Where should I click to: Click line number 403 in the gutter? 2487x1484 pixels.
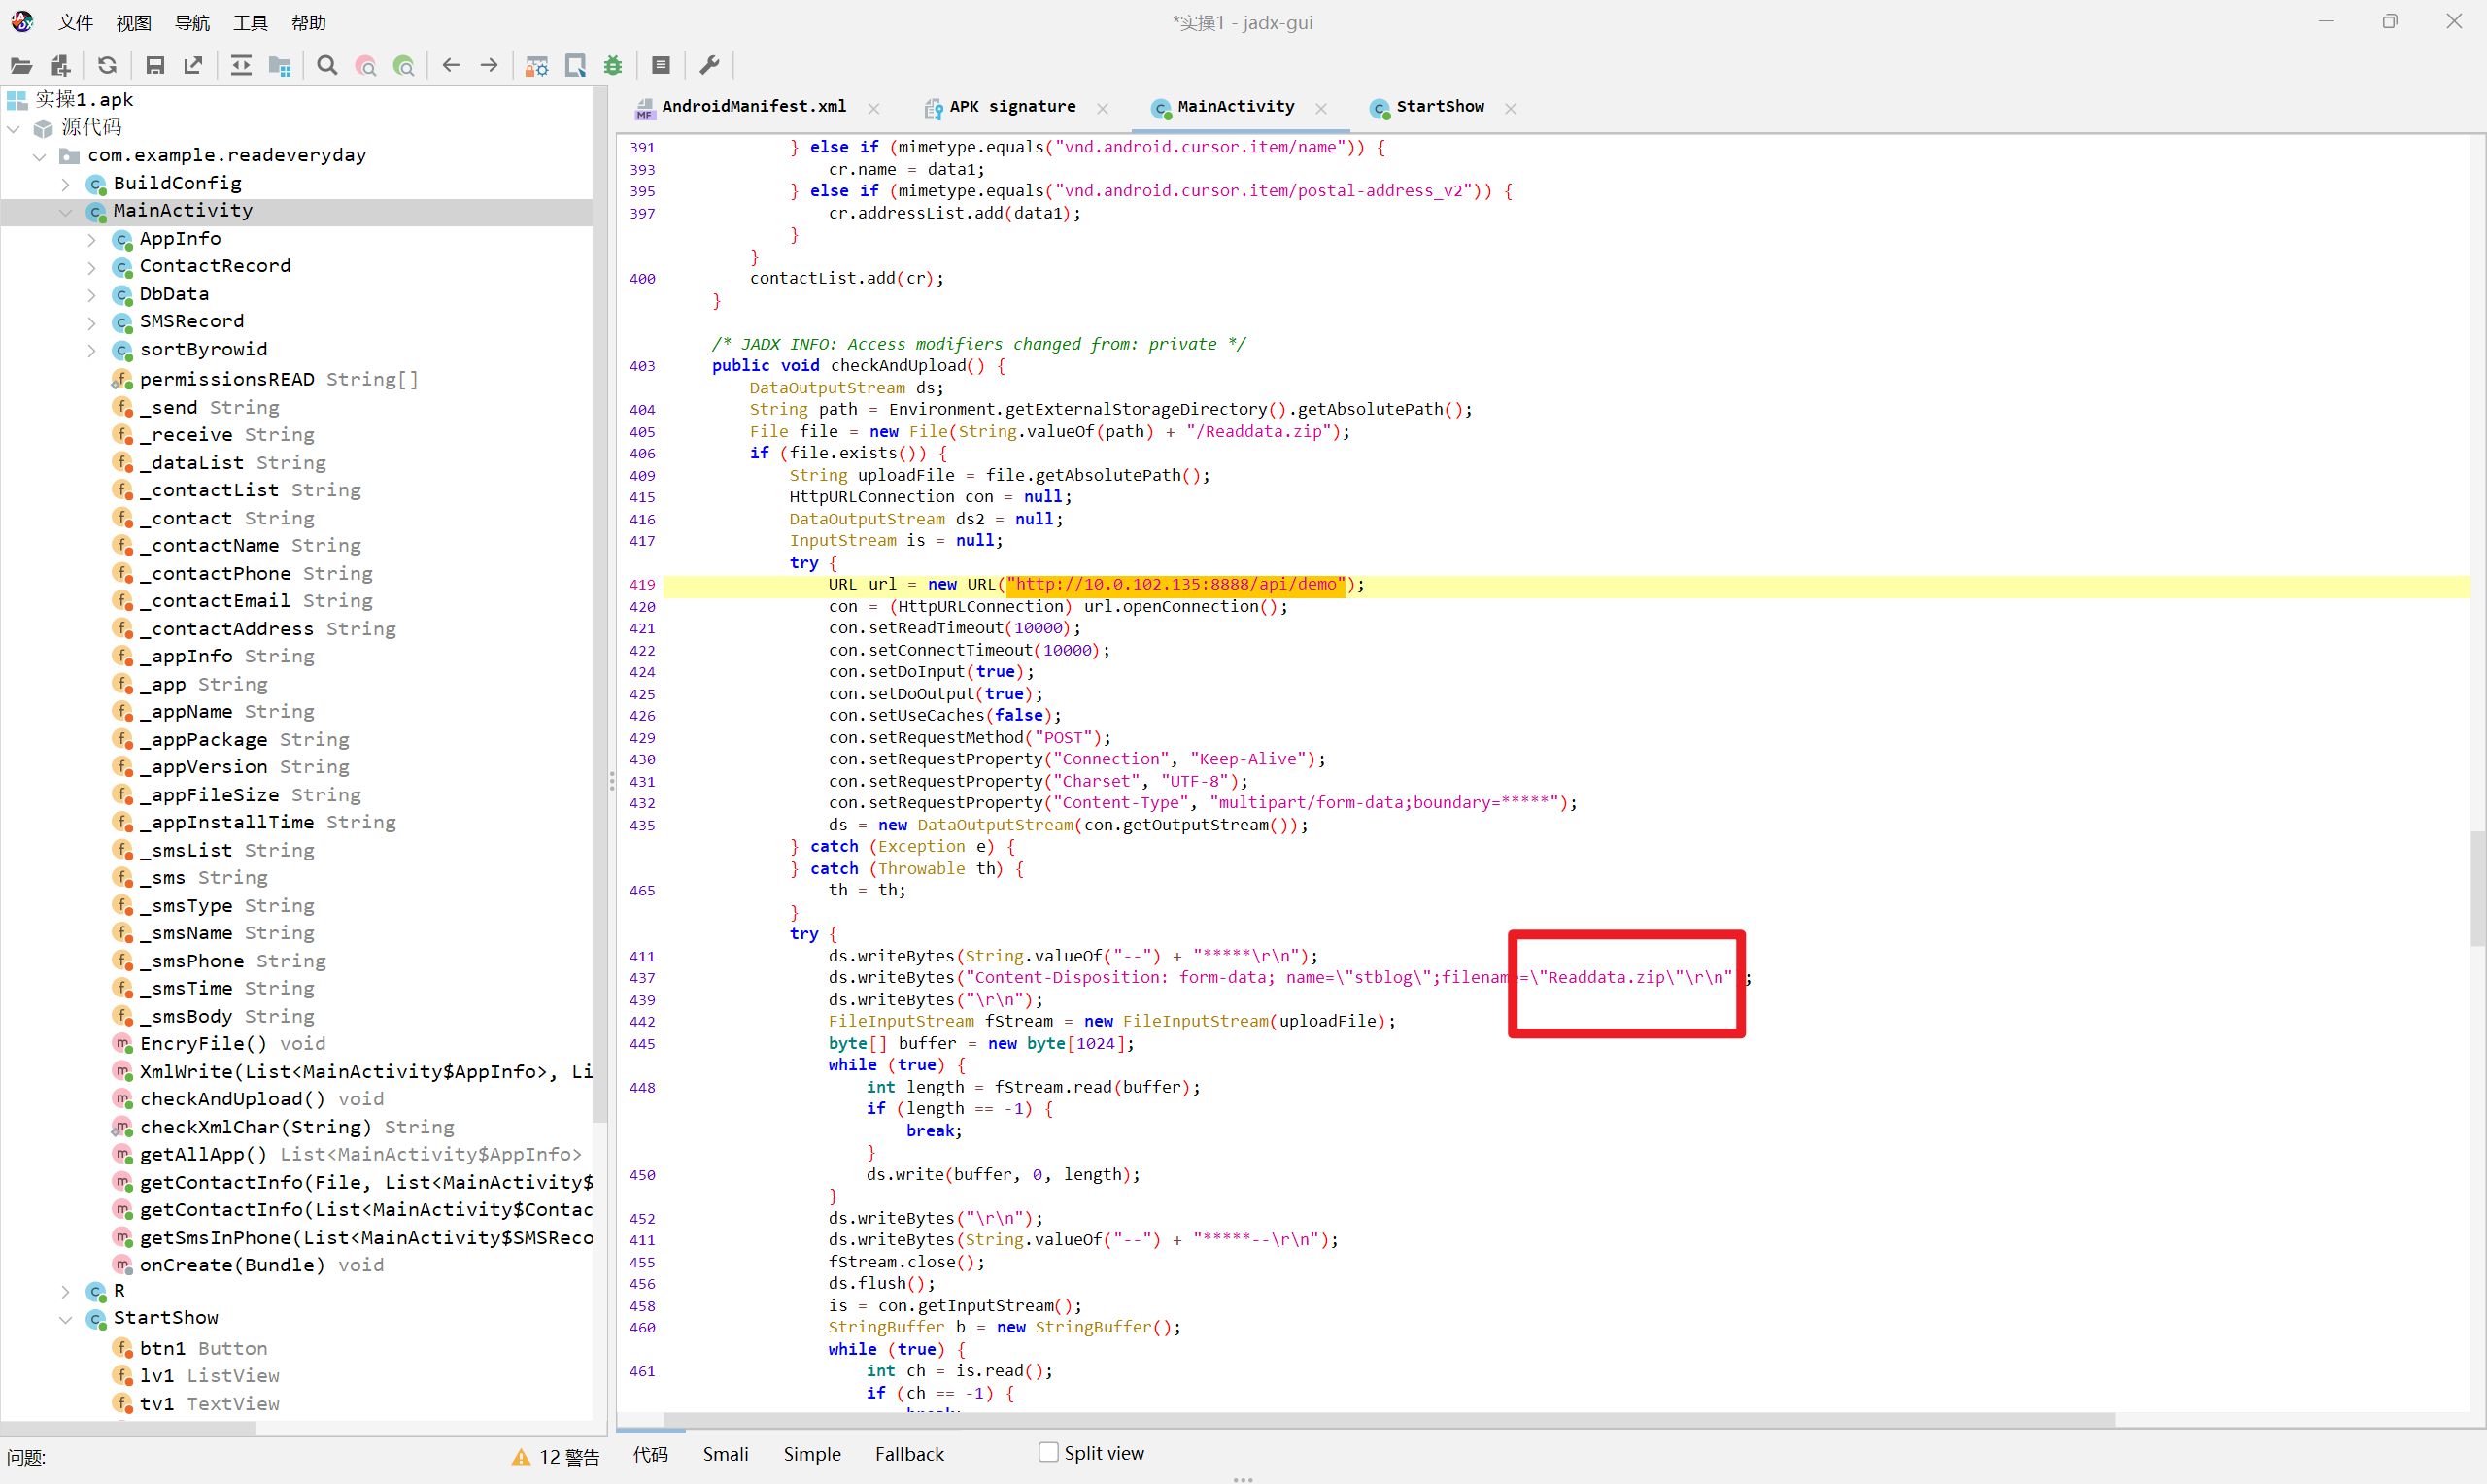coord(642,366)
